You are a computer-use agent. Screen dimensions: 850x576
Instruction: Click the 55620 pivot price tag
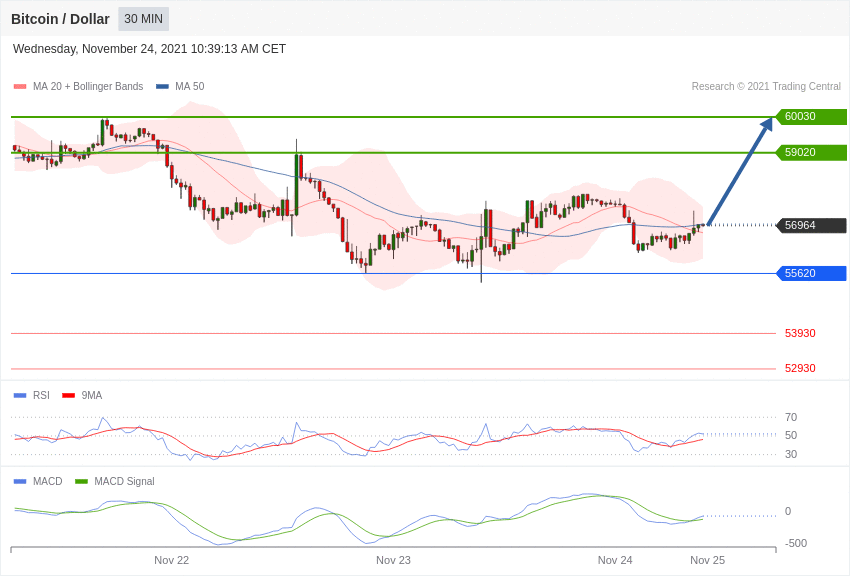coord(810,273)
